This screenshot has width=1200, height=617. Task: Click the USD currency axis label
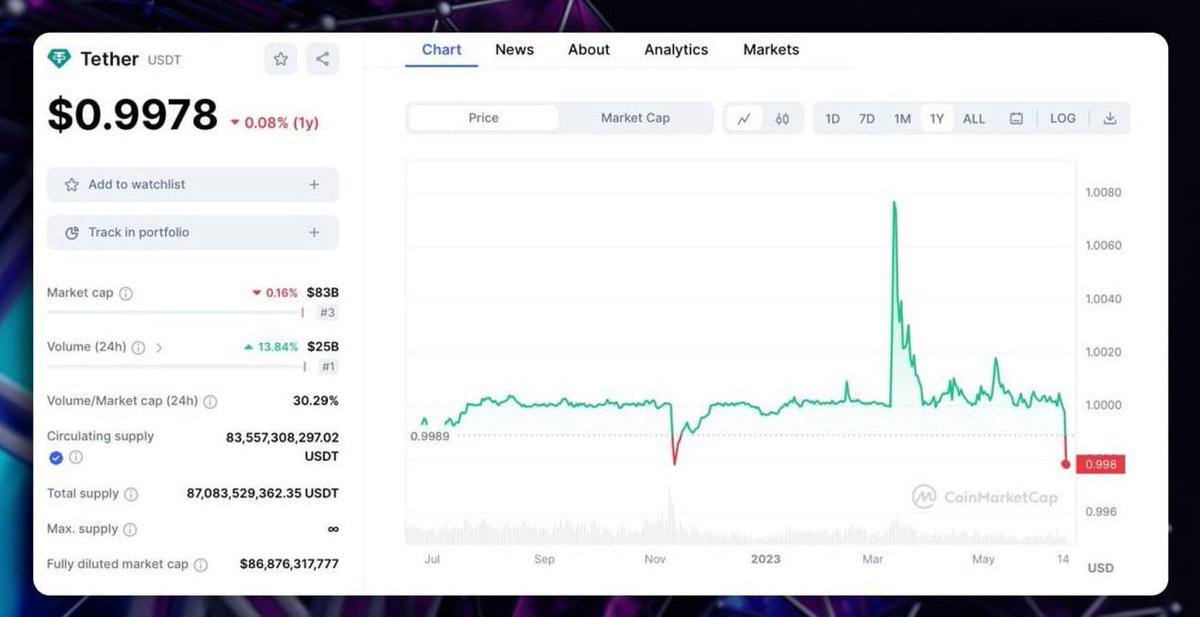coord(1100,568)
